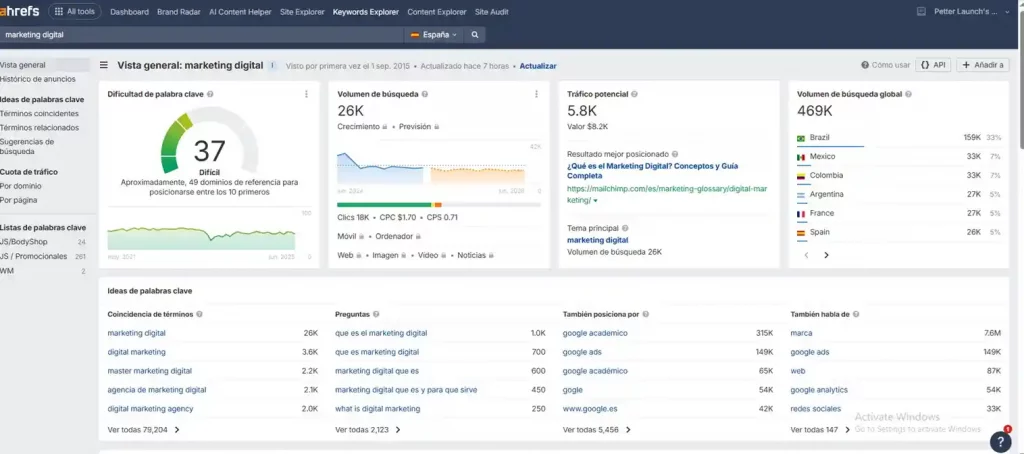
Task: Open Brand Radar in top navigation
Action: coord(179,12)
